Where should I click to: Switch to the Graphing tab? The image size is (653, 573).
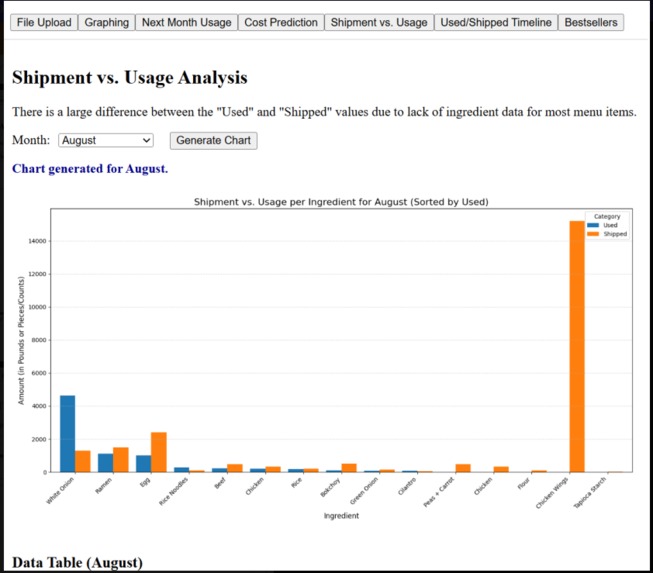[107, 22]
